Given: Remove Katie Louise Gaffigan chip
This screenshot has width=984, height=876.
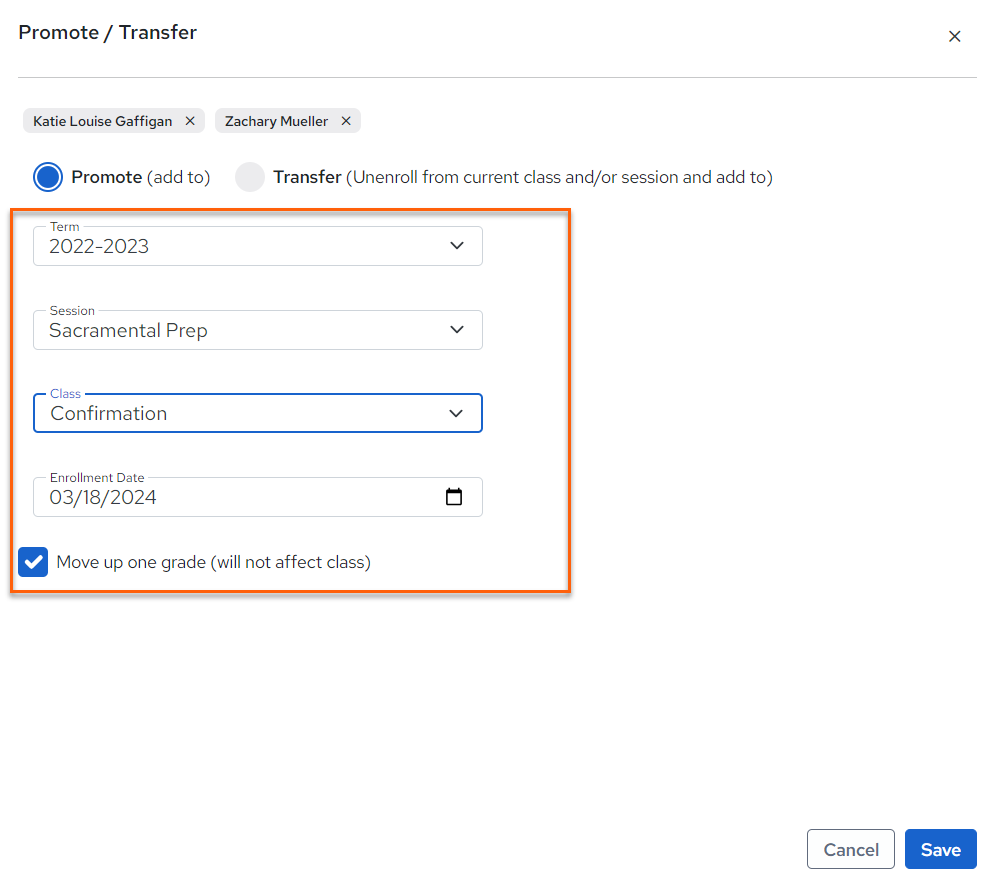Looking at the screenshot, I should pos(190,120).
